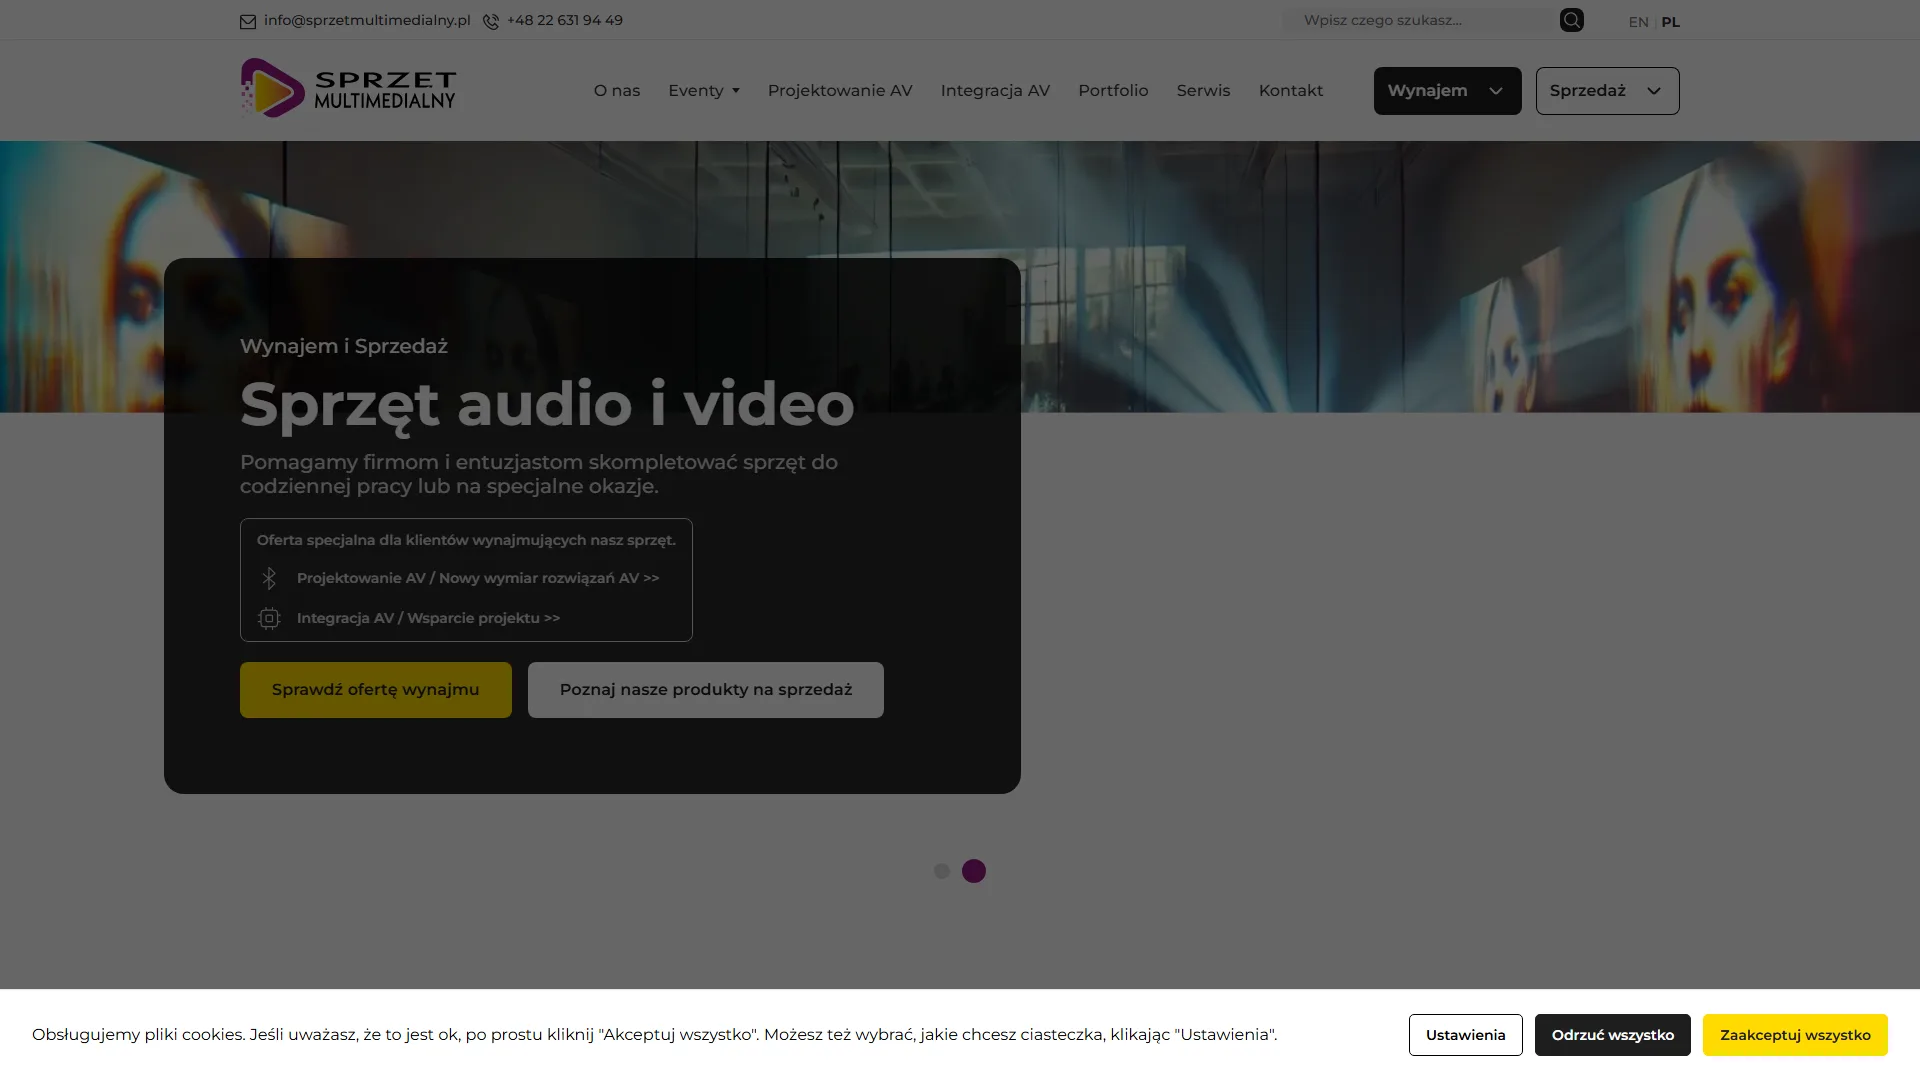Click 'Odrzuć wszystko' cookie button
The height and width of the screenshot is (1080, 1920).
click(x=1612, y=1035)
